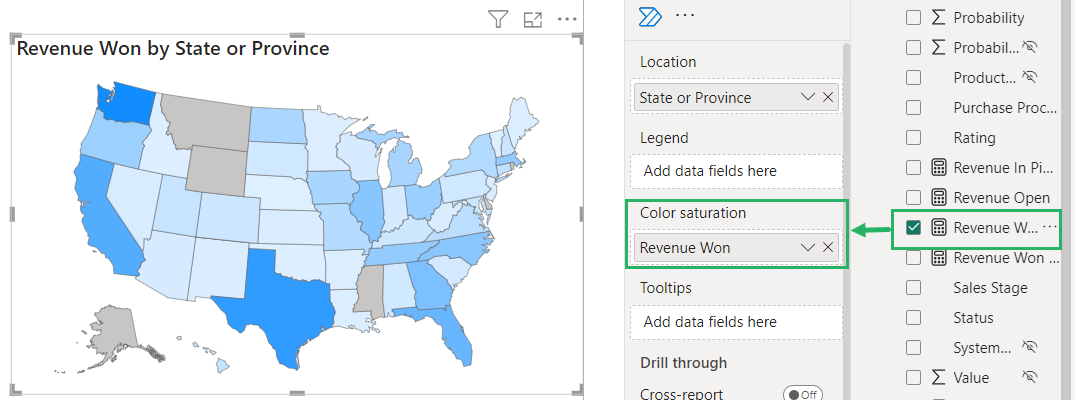This screenshot has height=400, width=1075.
Task: Click Legend's Add data fields here box
Action: pyautogui.click(x=736, y=171)
